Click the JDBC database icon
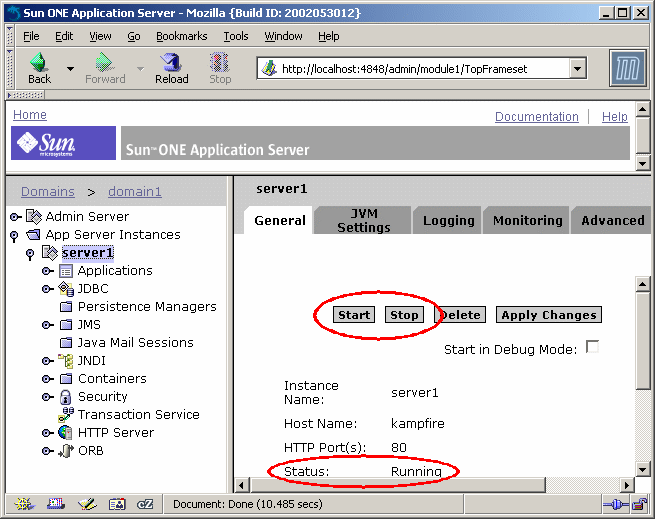655x519 pixels. coord(66,289)
